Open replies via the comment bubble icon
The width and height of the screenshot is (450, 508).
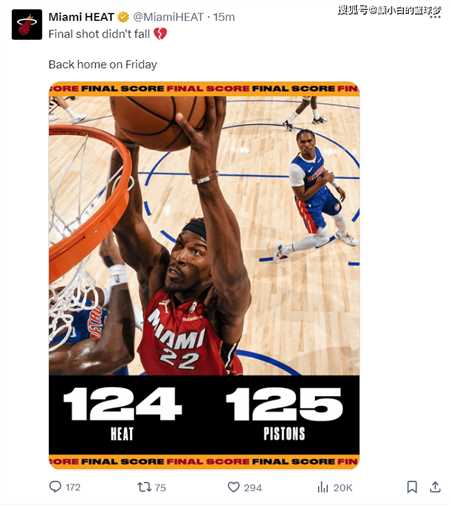(x=55, y=487)
